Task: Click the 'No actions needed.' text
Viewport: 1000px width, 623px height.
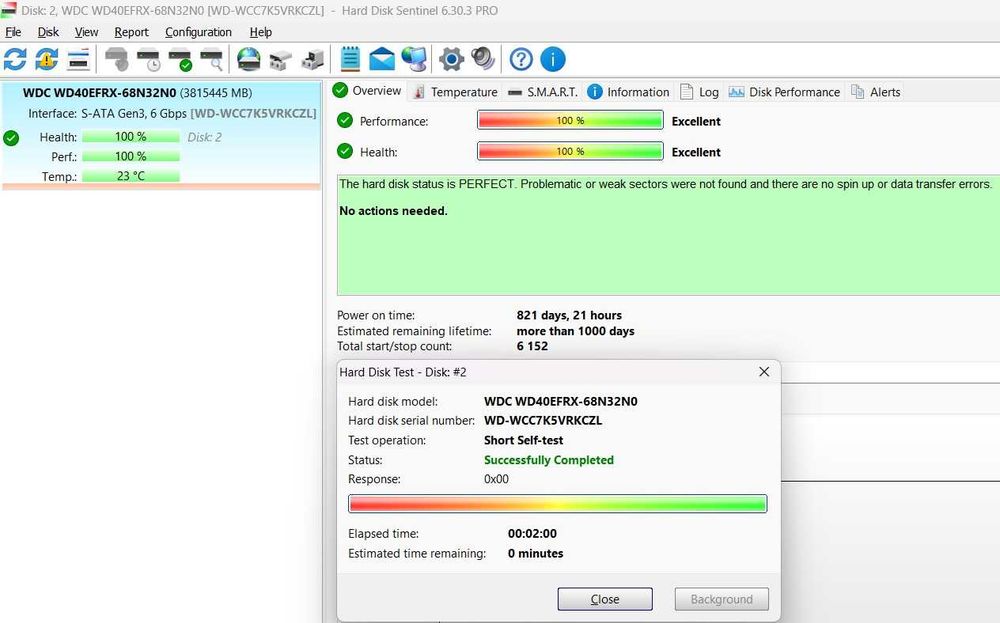Action: click(x=393, y=211)
